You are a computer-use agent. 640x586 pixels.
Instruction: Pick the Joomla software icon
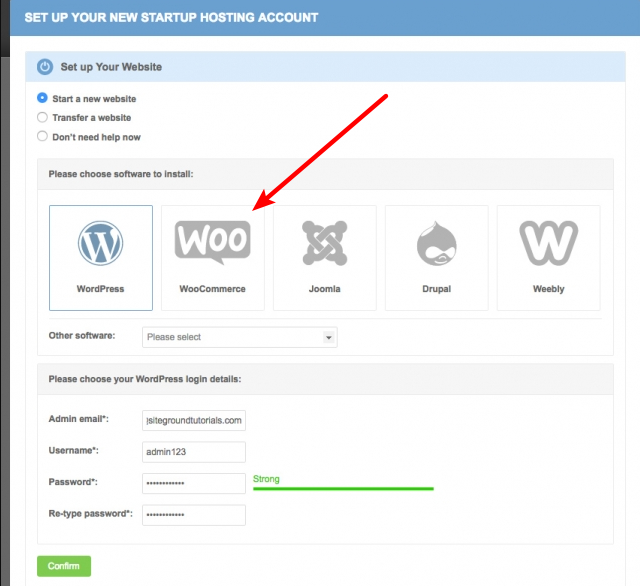click(x=324, y=243)
